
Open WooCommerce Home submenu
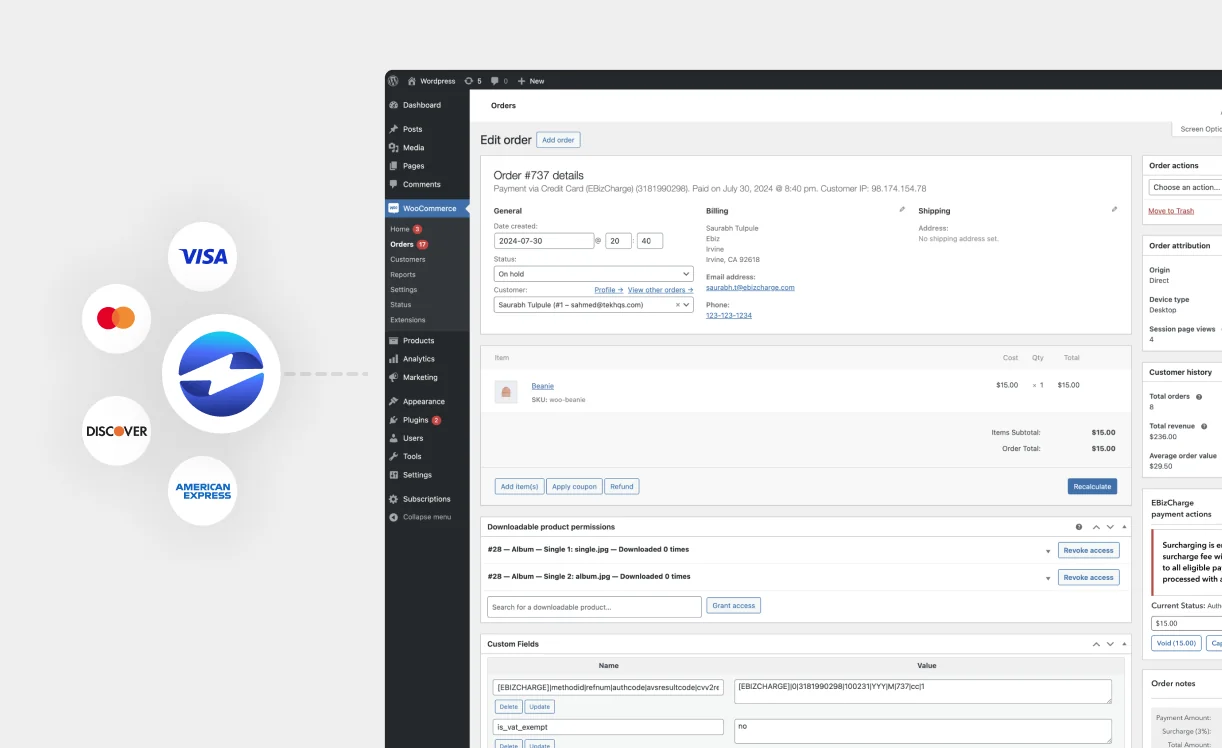point(400,229)
